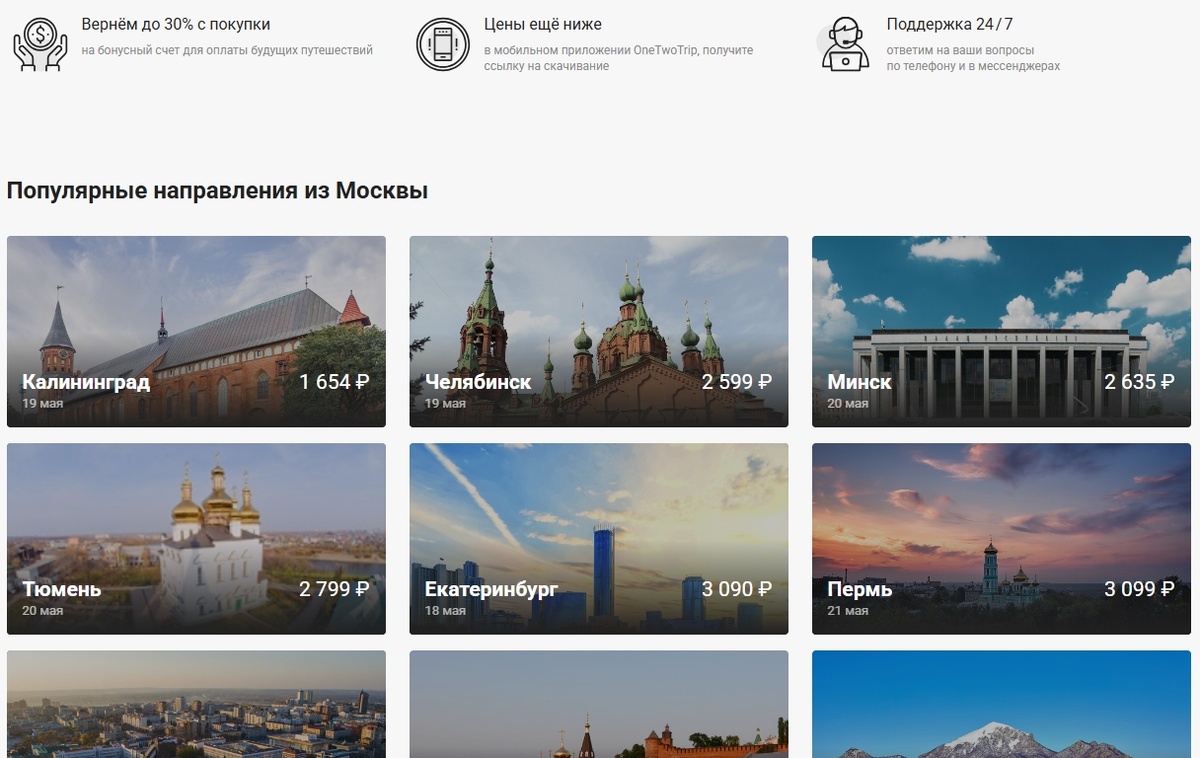Click the '20 мая' date on Тюмень card

point(43,611)
